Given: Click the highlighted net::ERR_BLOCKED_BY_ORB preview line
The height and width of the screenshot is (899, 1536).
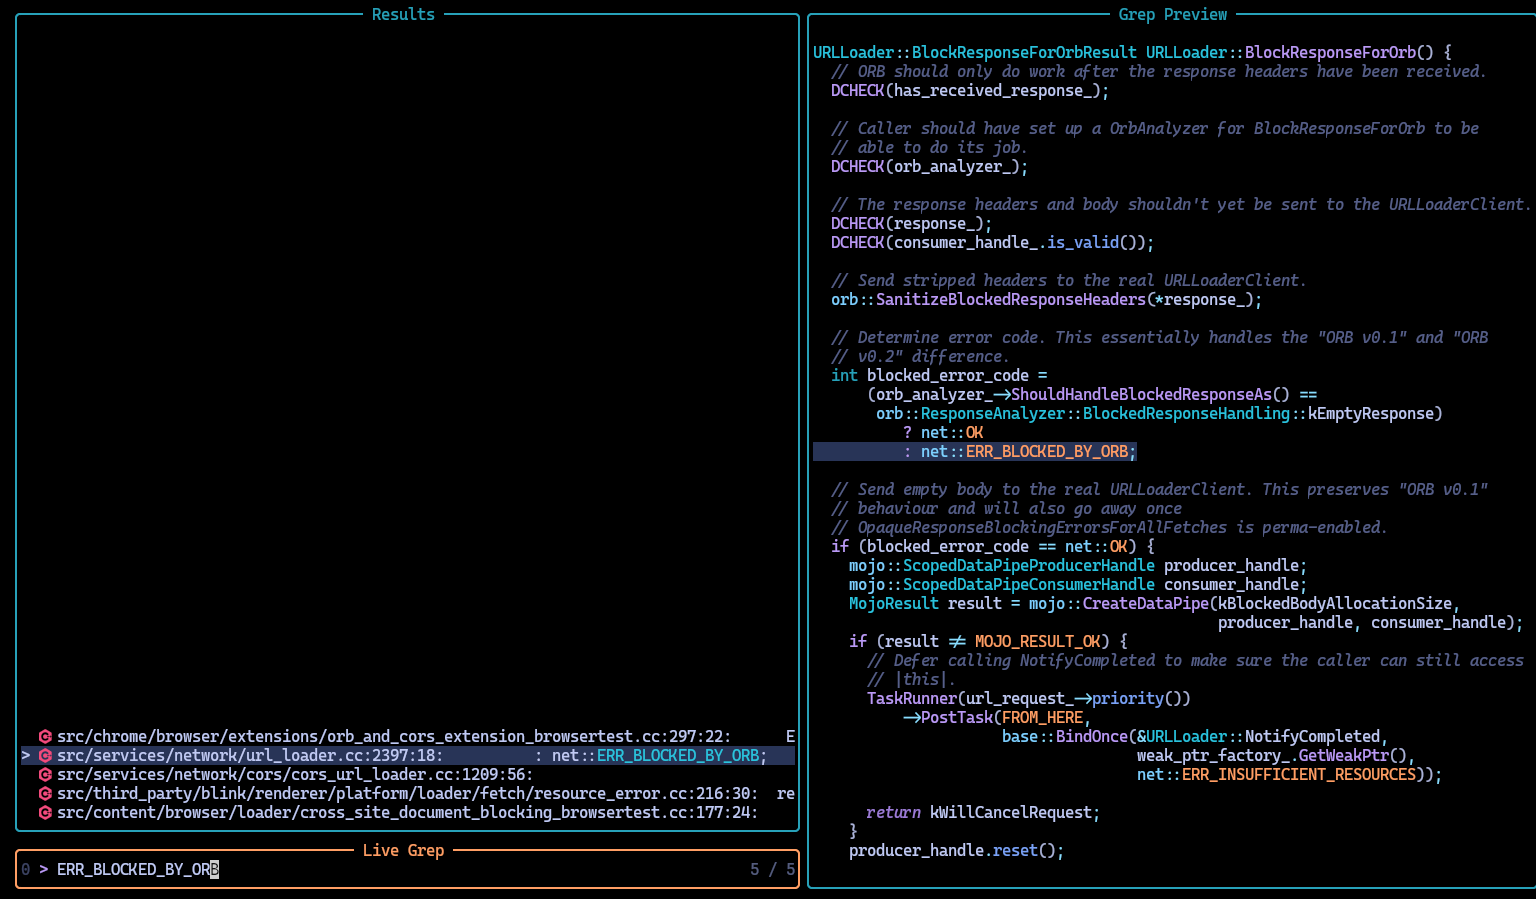Looking at the screenshot, I should [x=975, y=451].
